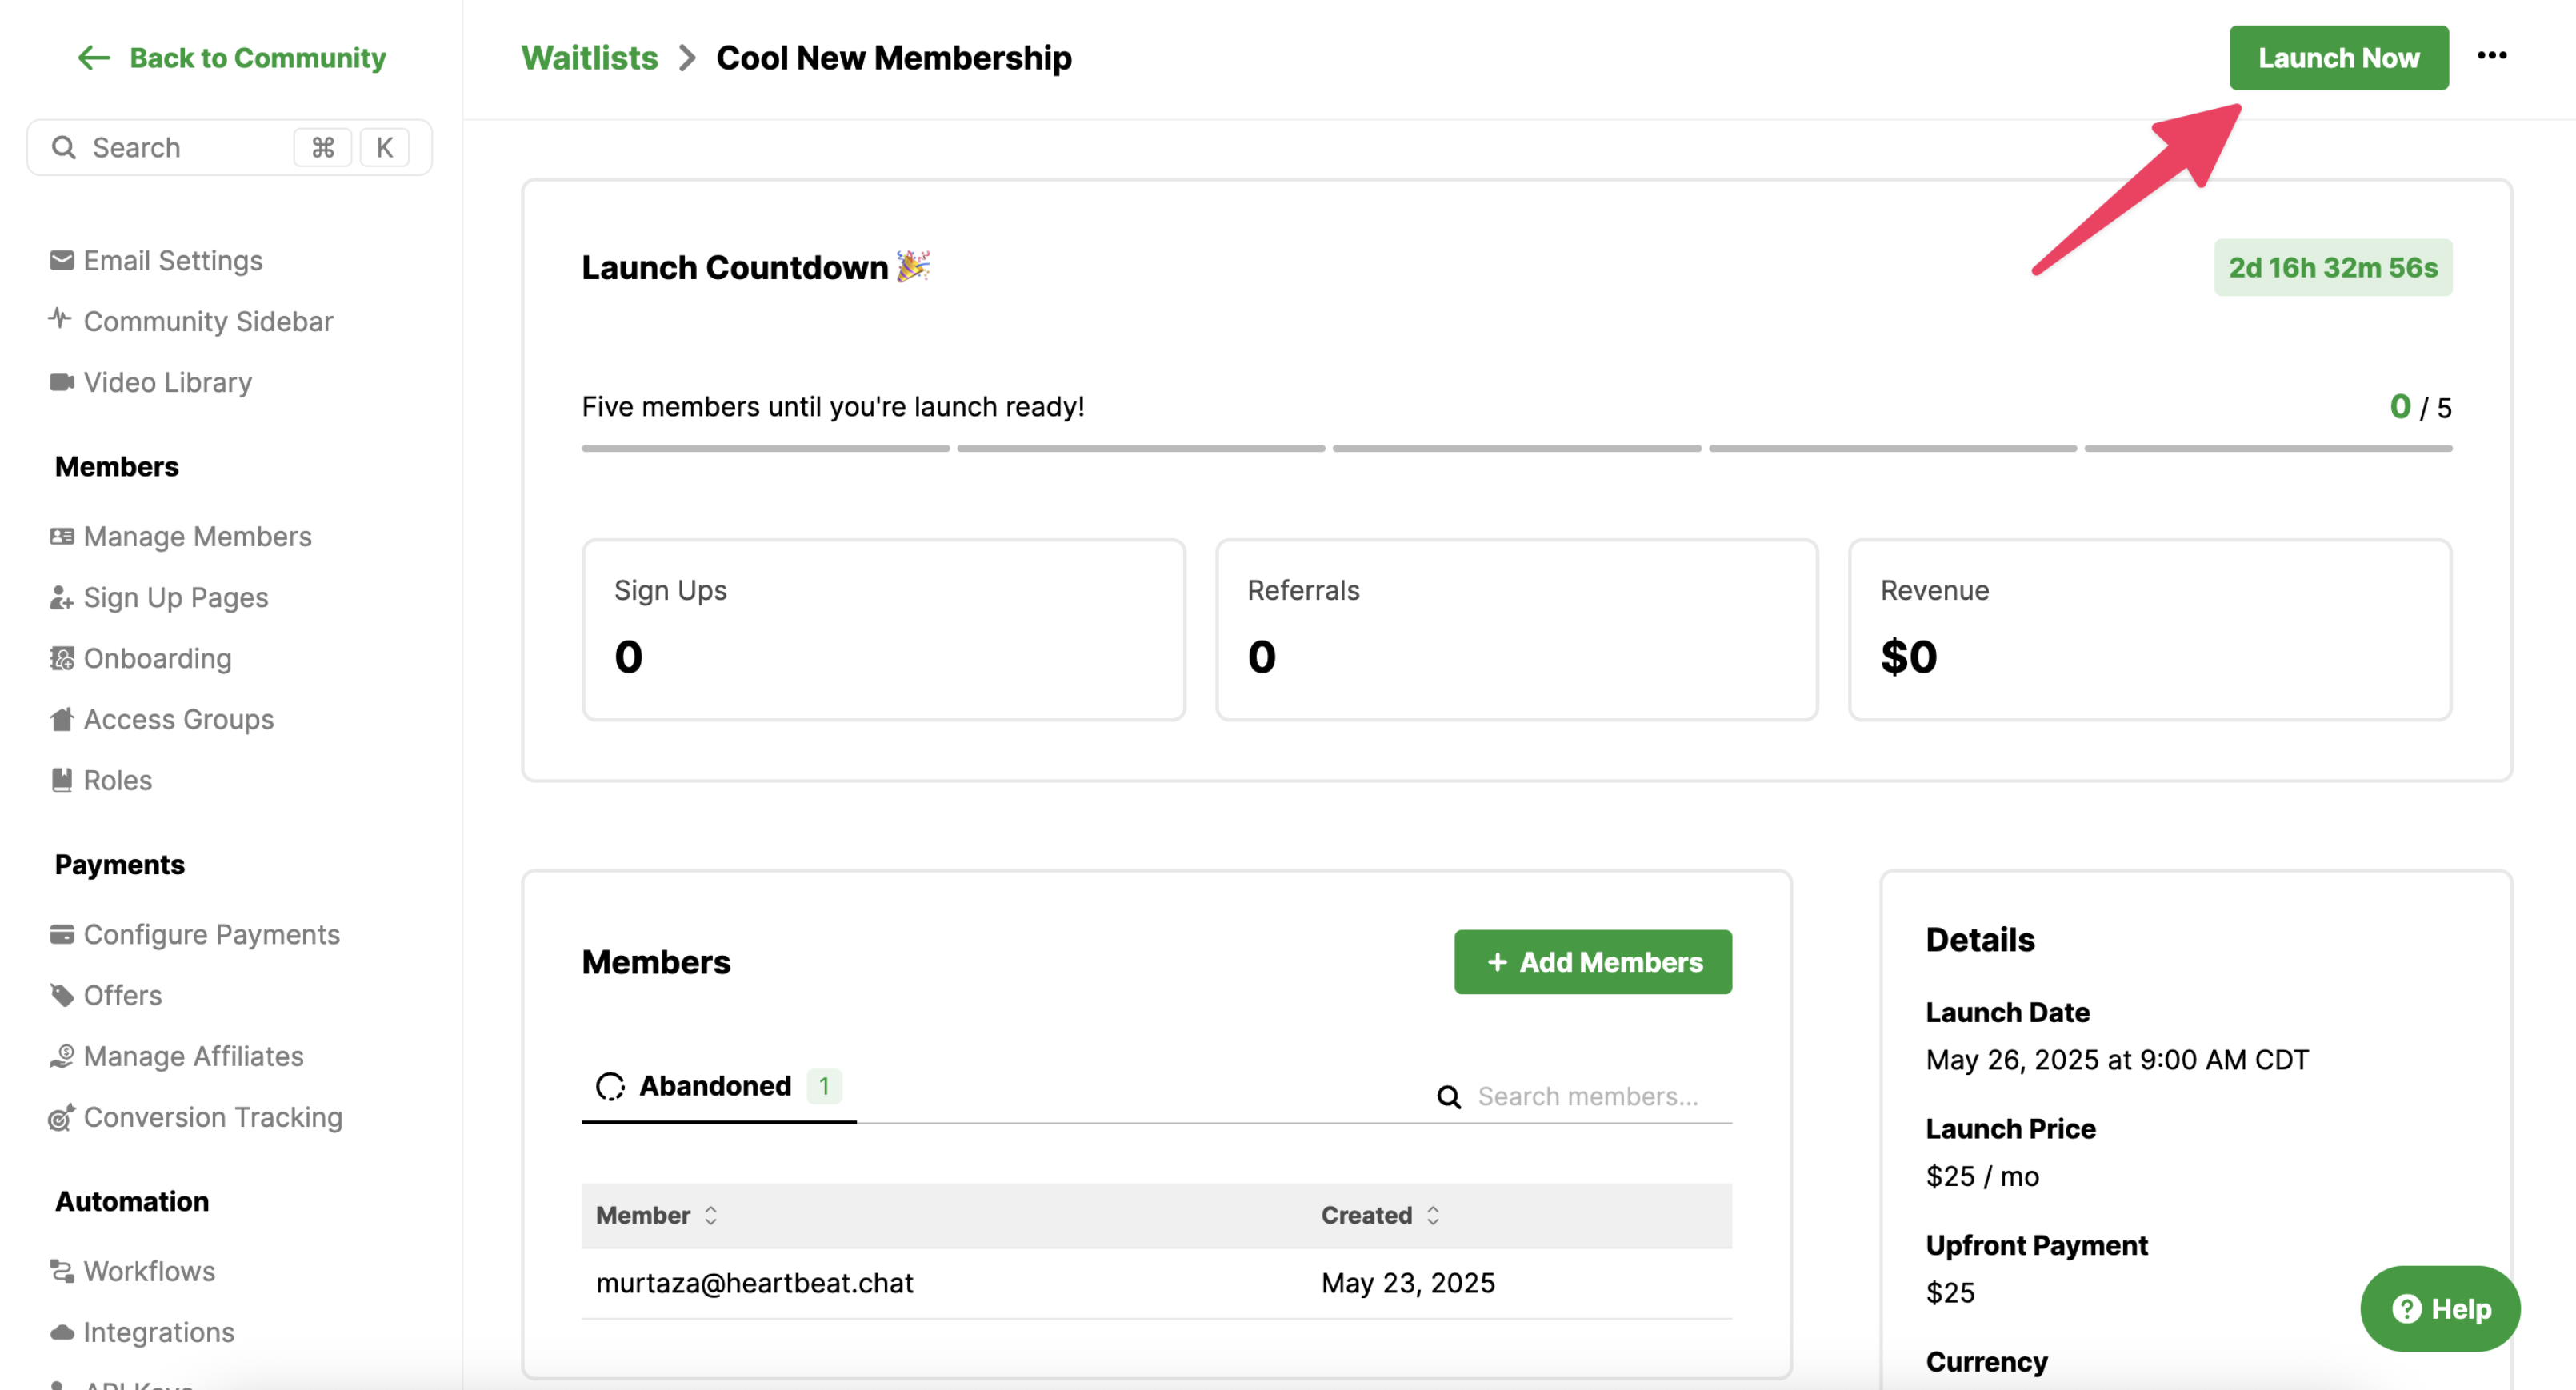Click the Video Library camera icon
This screenshot has height=1390, width=2576.
click(x=61, y=382)
